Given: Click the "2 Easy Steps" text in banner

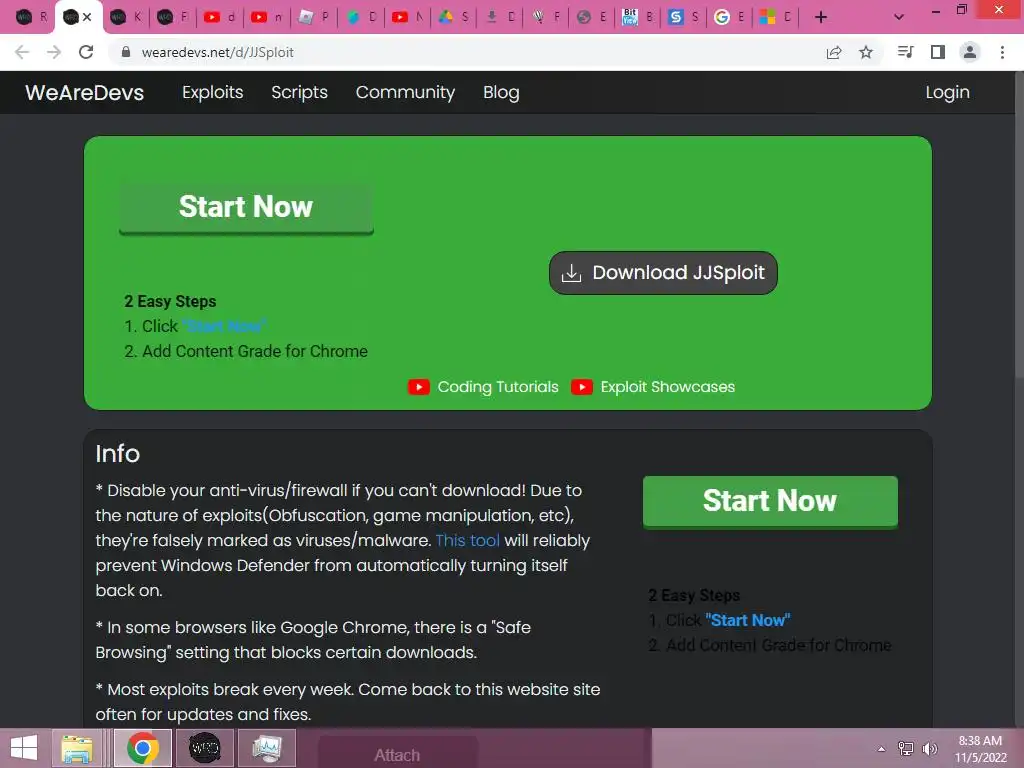Looking at the screenshot, I should pyautogui.click(x=170, y=301).
